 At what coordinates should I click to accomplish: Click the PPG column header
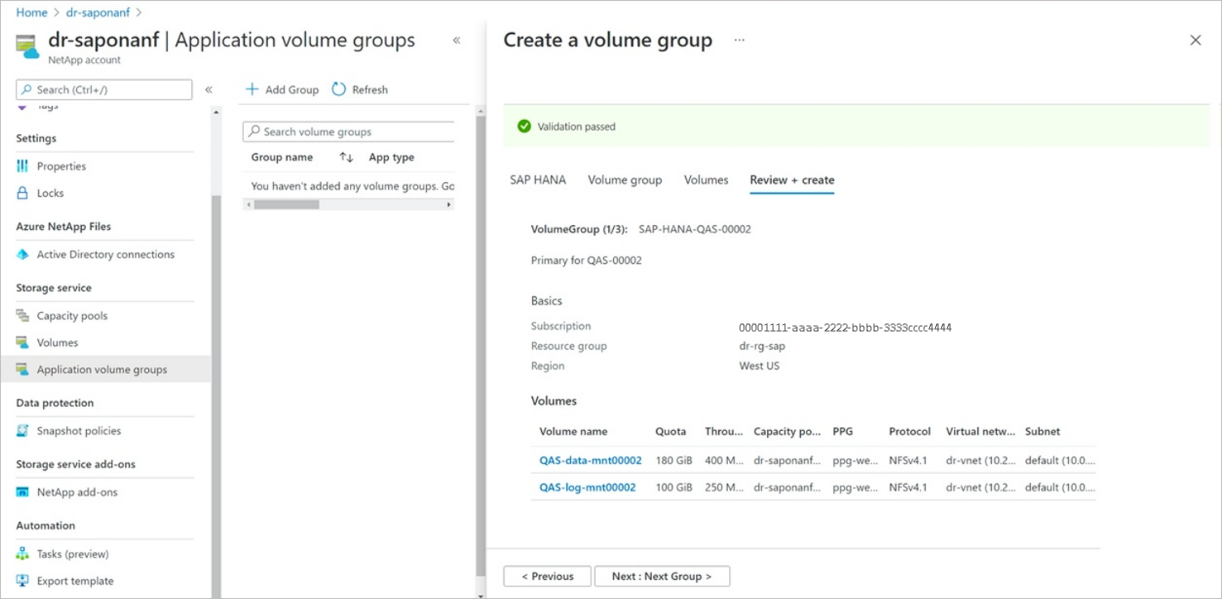pos(842,431)
